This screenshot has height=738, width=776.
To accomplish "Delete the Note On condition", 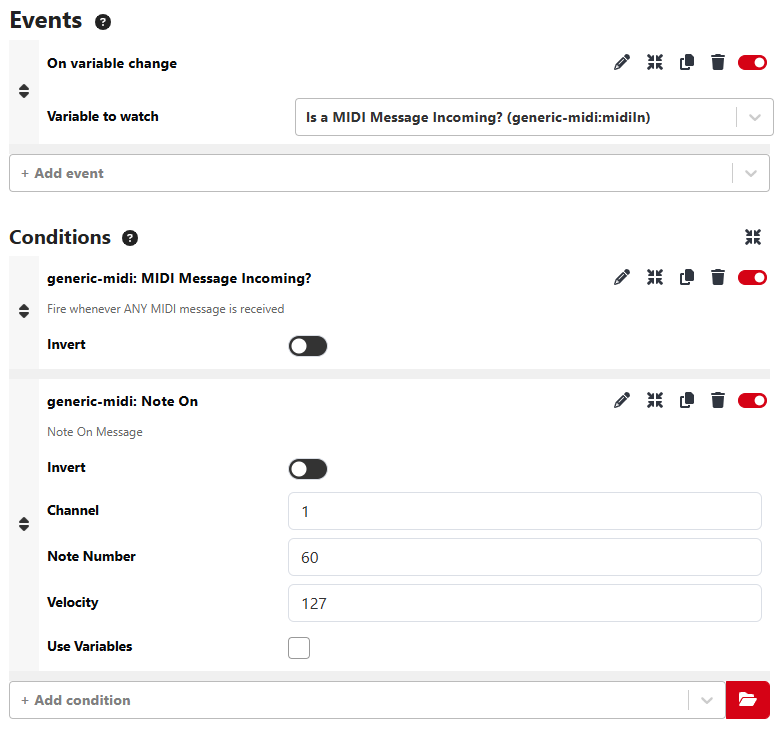I will point(718,400).
